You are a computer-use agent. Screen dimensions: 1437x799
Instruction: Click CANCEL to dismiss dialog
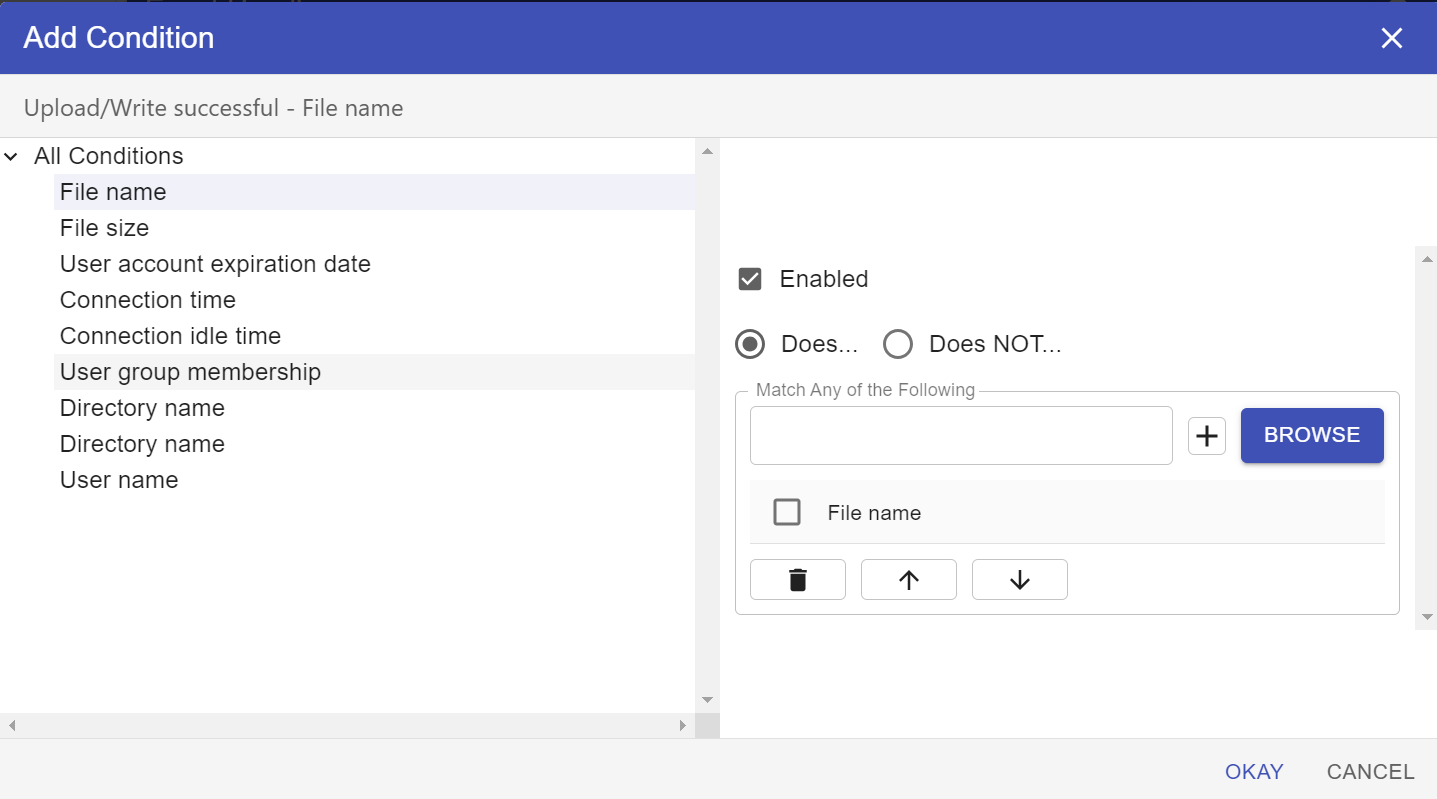[x=1370, y=772]
